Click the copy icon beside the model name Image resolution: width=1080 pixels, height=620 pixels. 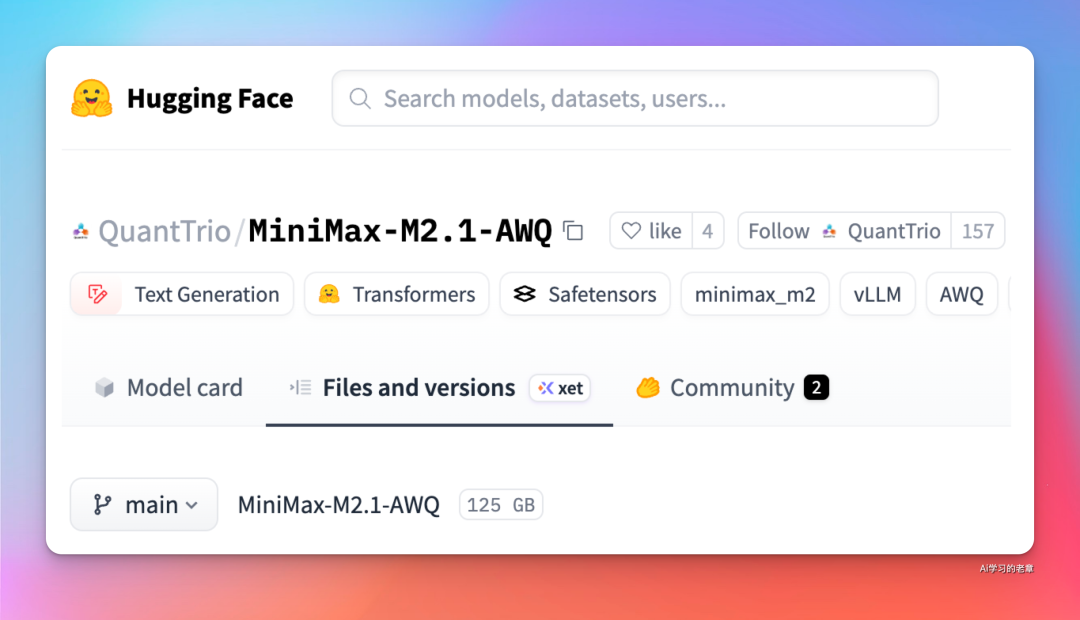coord(571,230)
